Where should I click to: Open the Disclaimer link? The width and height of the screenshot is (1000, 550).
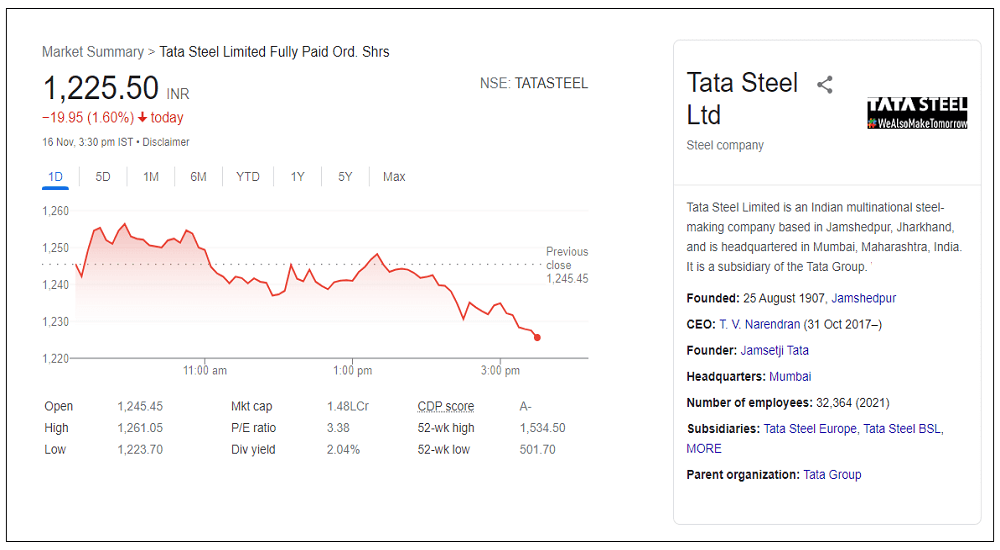pyautogui.click(x=166, y=142)
